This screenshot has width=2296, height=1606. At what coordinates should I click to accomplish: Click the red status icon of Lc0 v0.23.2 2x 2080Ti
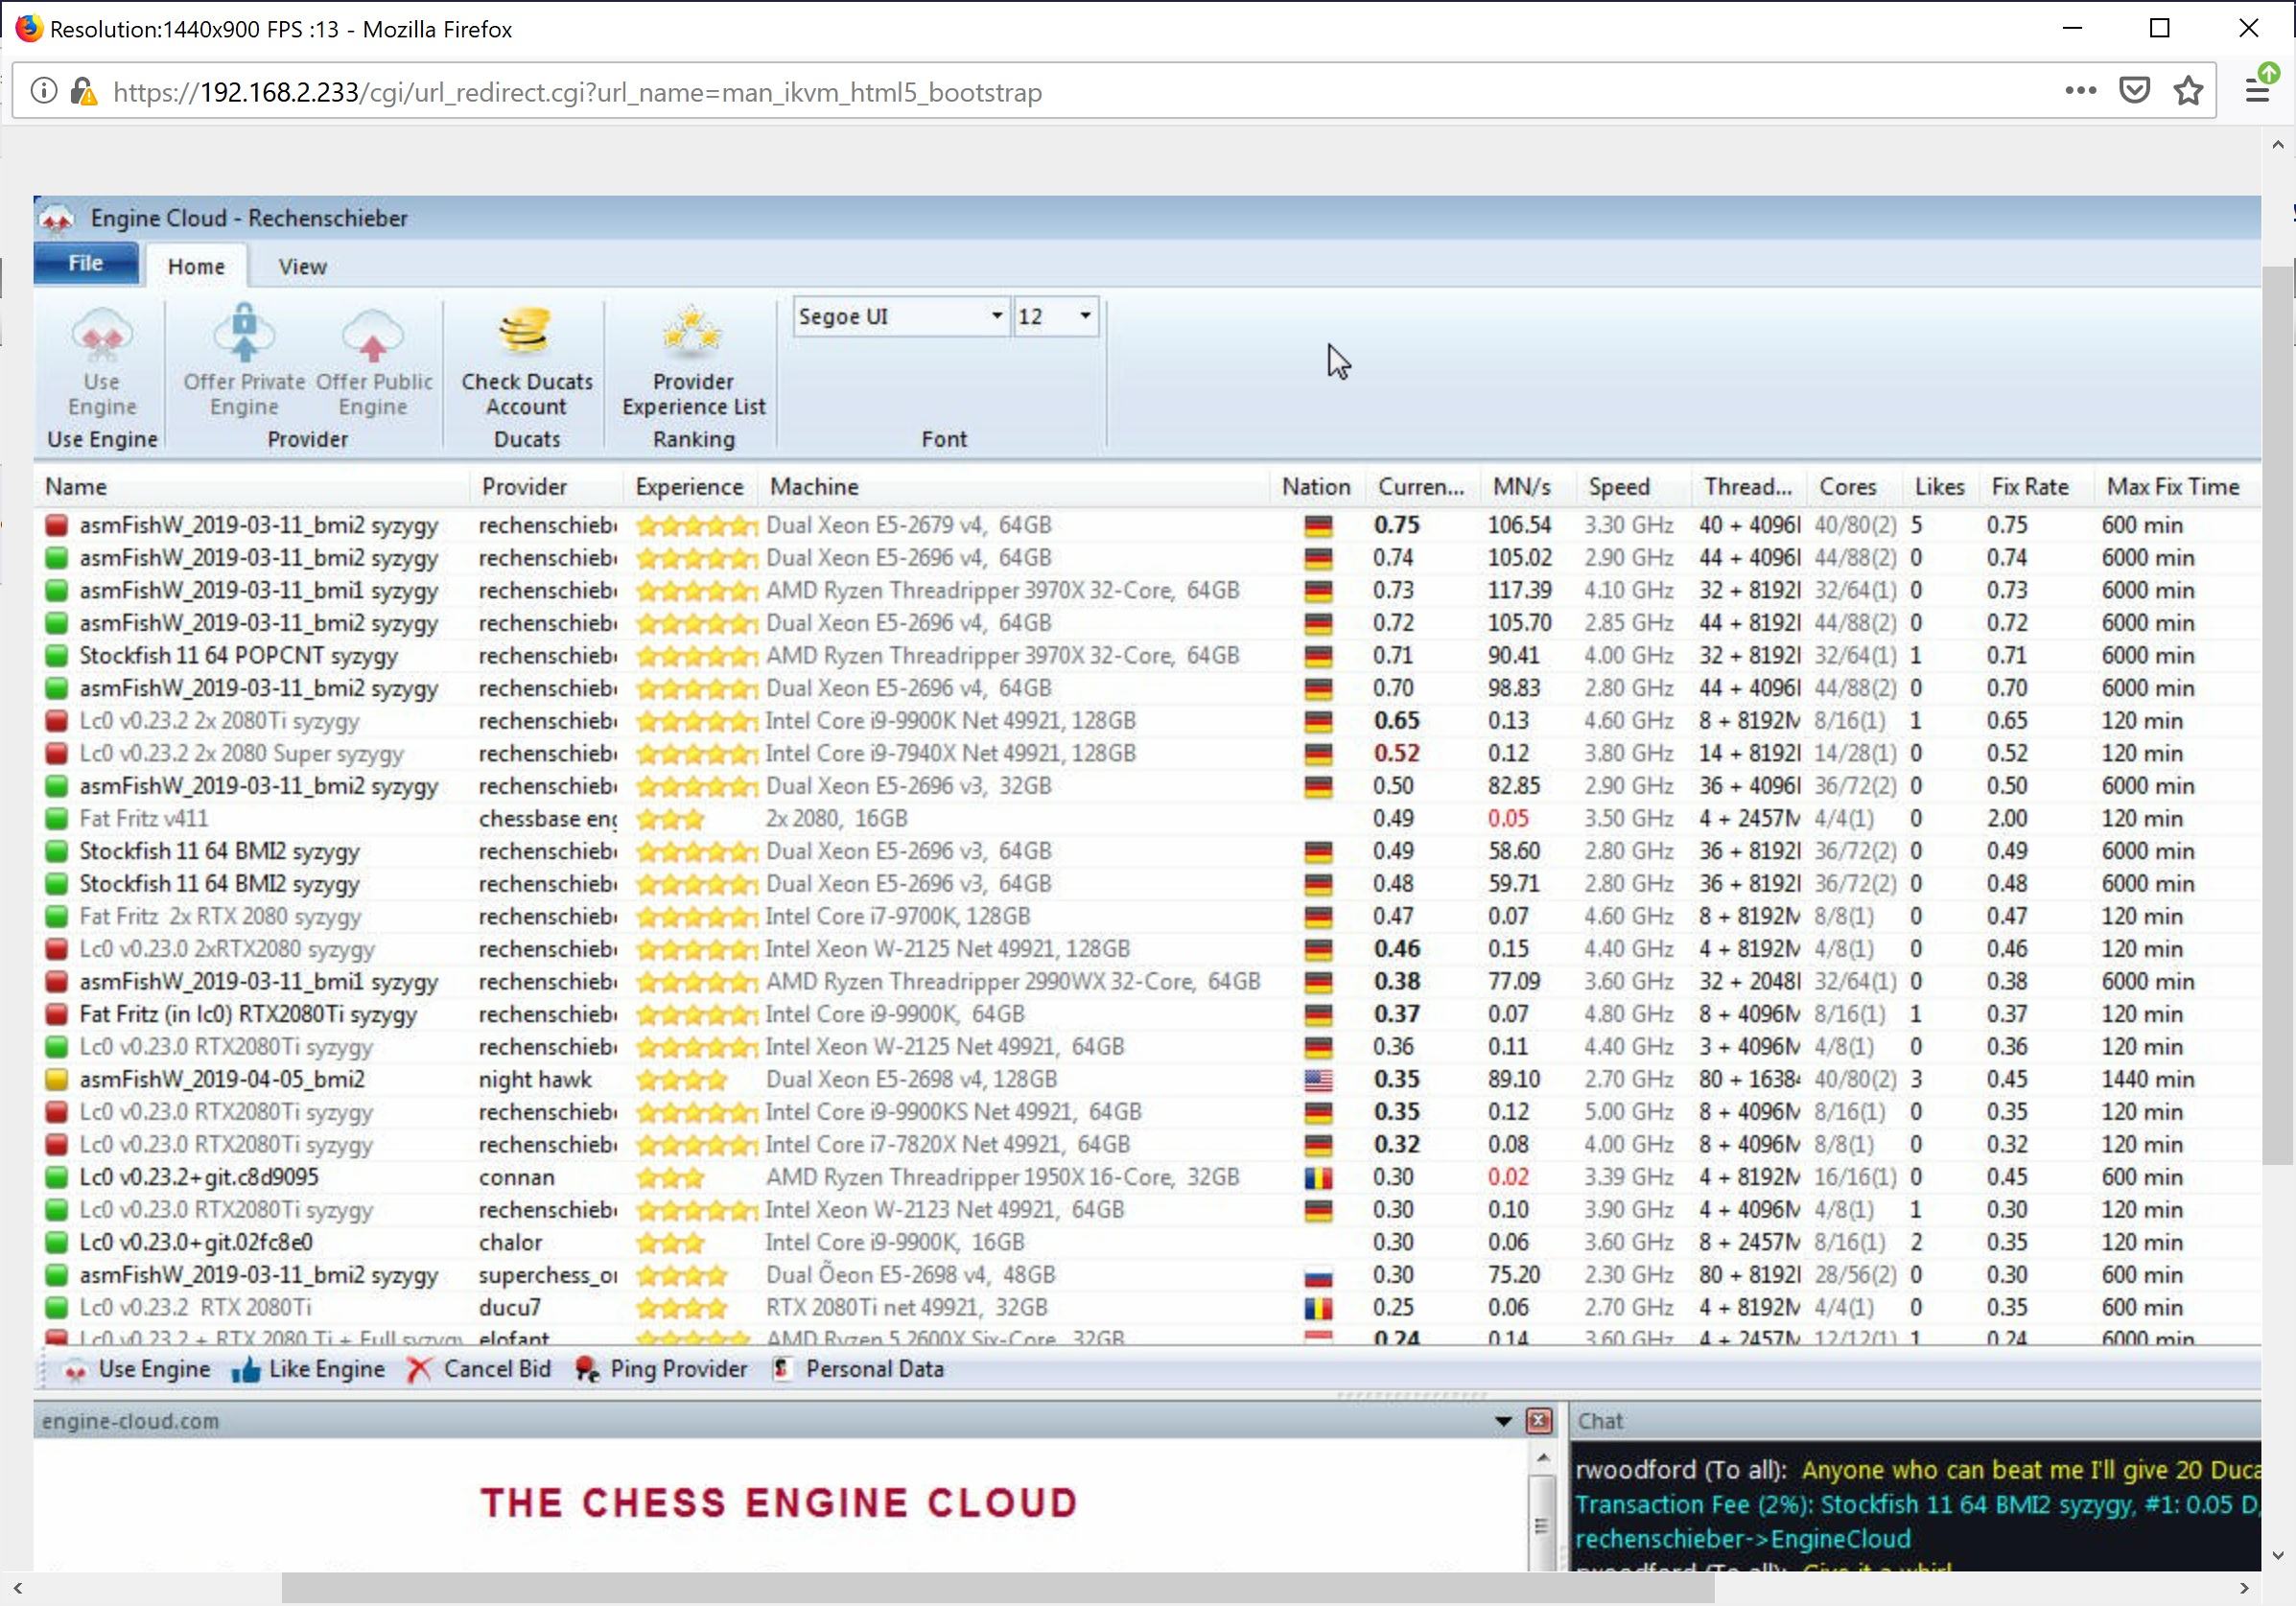(x=57, y=721)
